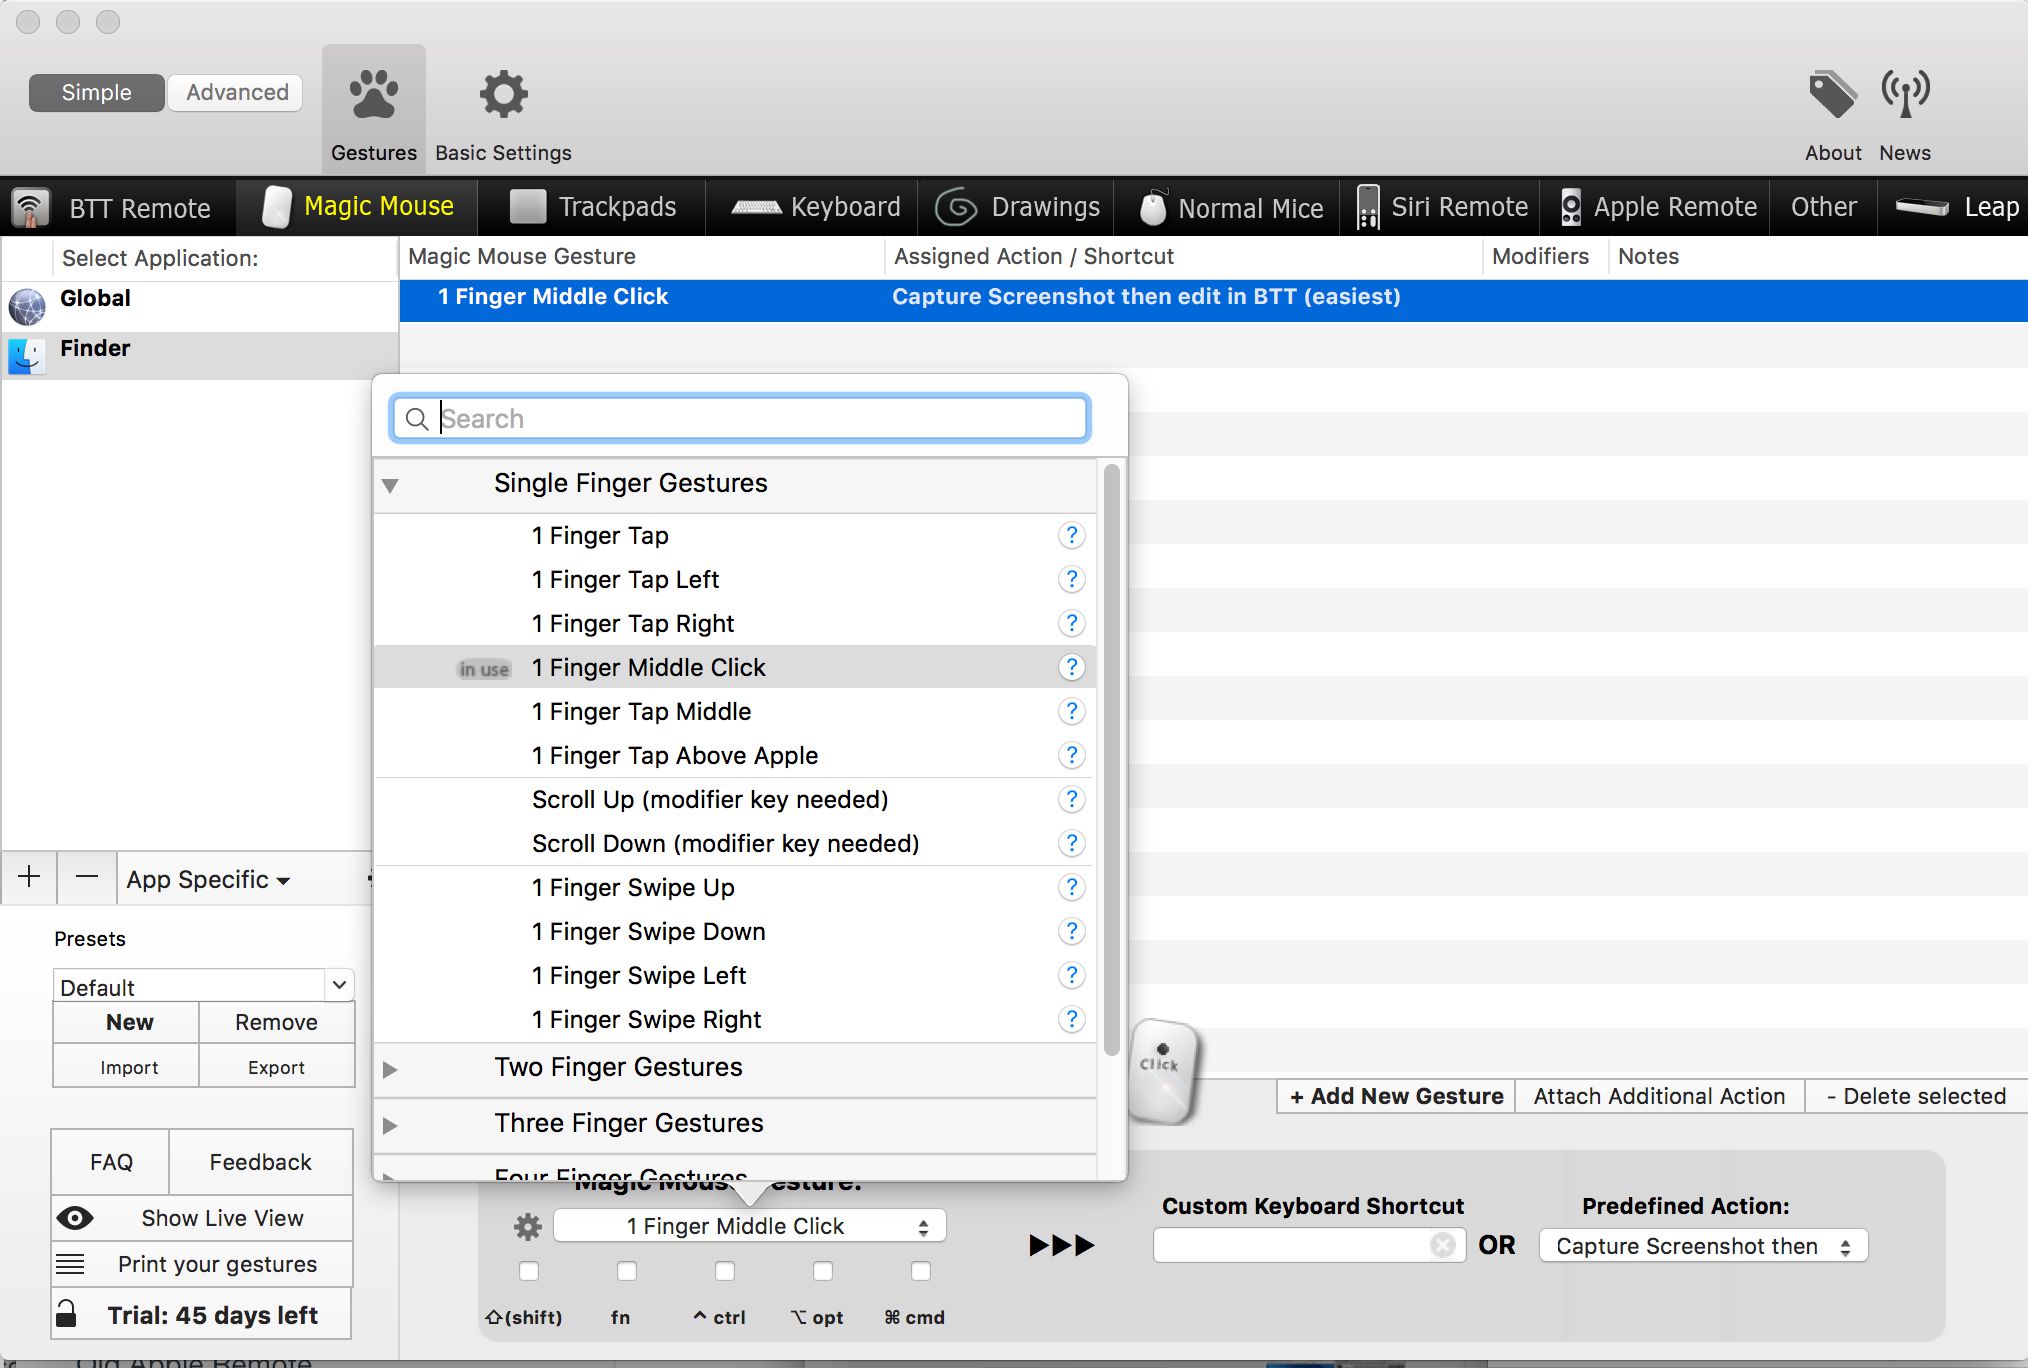Screen dimensions: 2028x1368
Task: Open the Predefined Action dropdown
Action: point(1703,1246)
